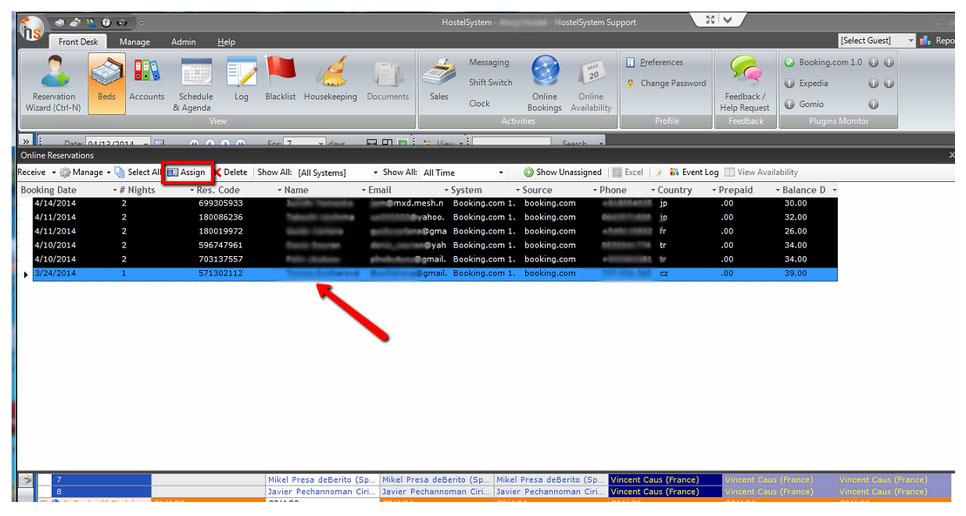
Task: Open the Help ribbon tab
Action: coord(226,42)
